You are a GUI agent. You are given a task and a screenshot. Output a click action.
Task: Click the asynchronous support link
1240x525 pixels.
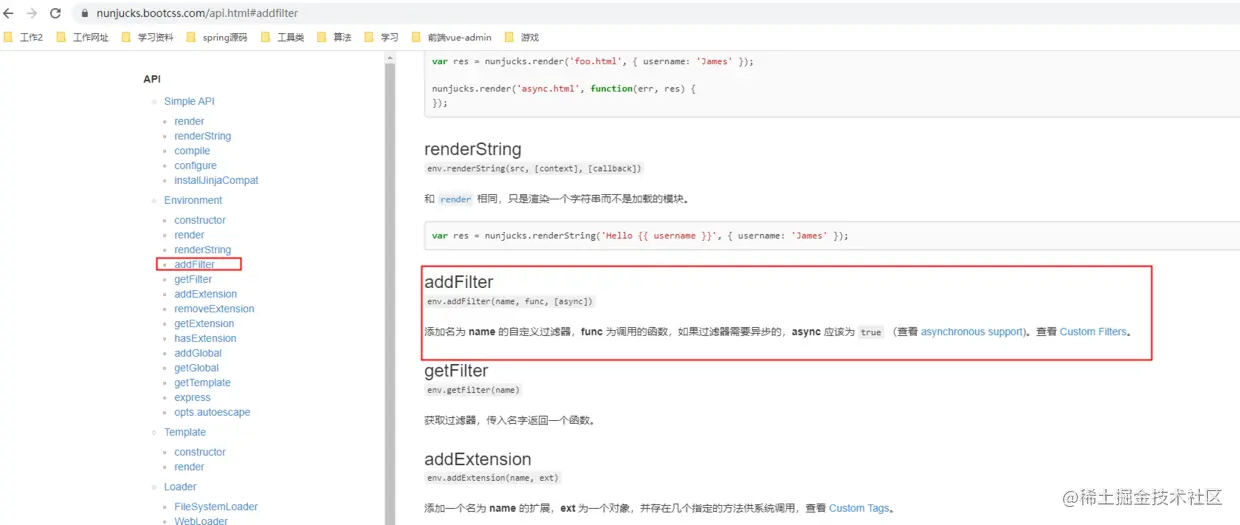(x=973, y=331)
